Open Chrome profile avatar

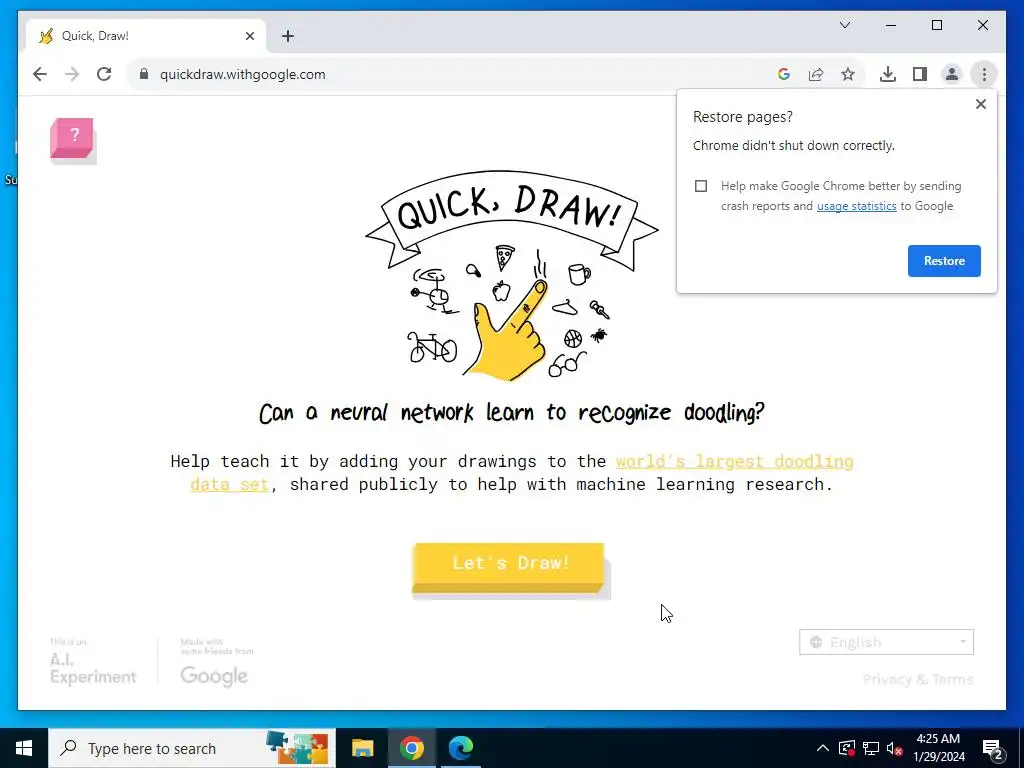point(952,74)
